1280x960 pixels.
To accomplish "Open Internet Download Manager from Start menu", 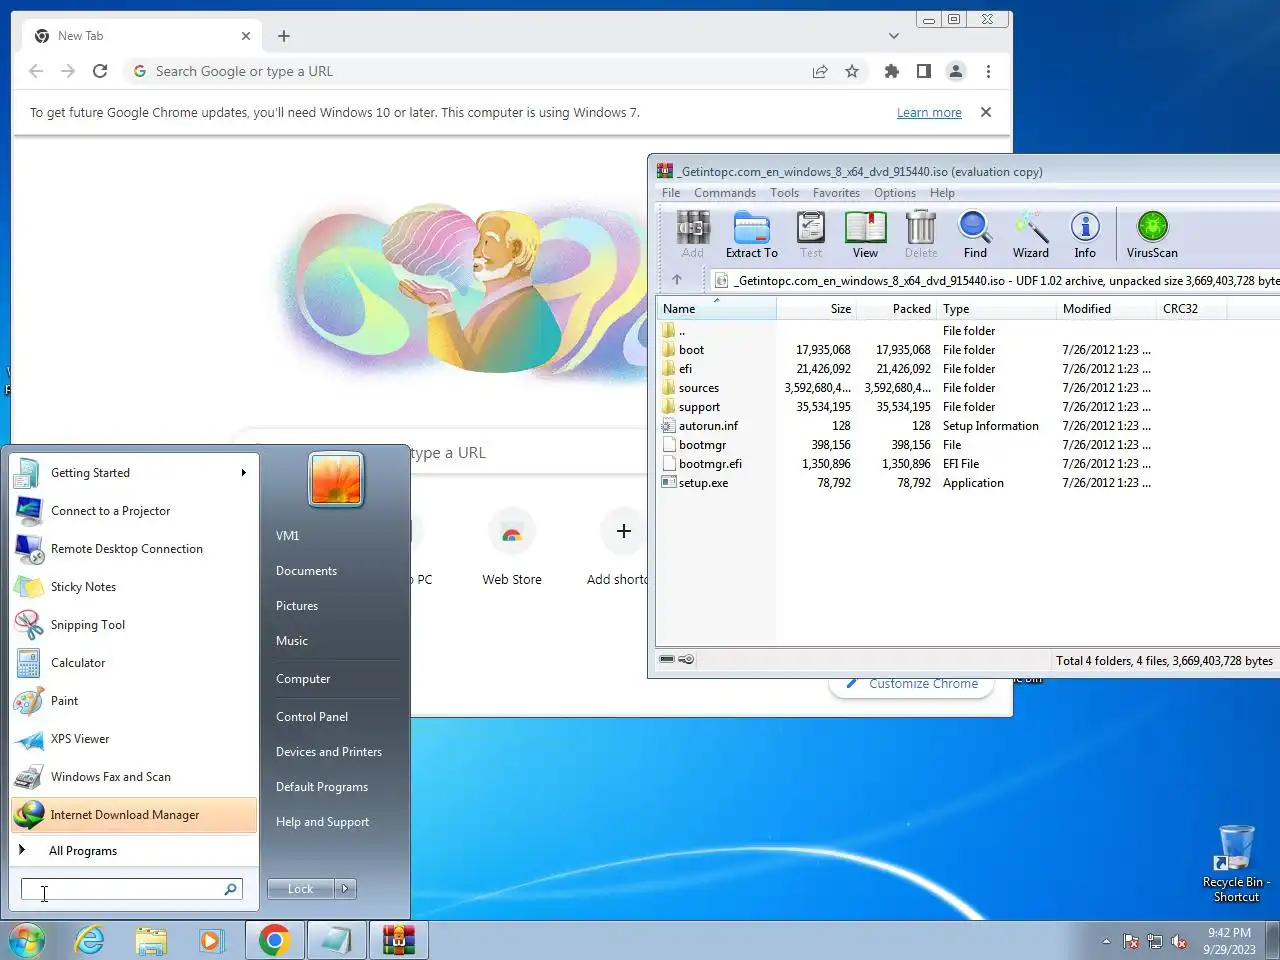I will [x=133, y=815].
